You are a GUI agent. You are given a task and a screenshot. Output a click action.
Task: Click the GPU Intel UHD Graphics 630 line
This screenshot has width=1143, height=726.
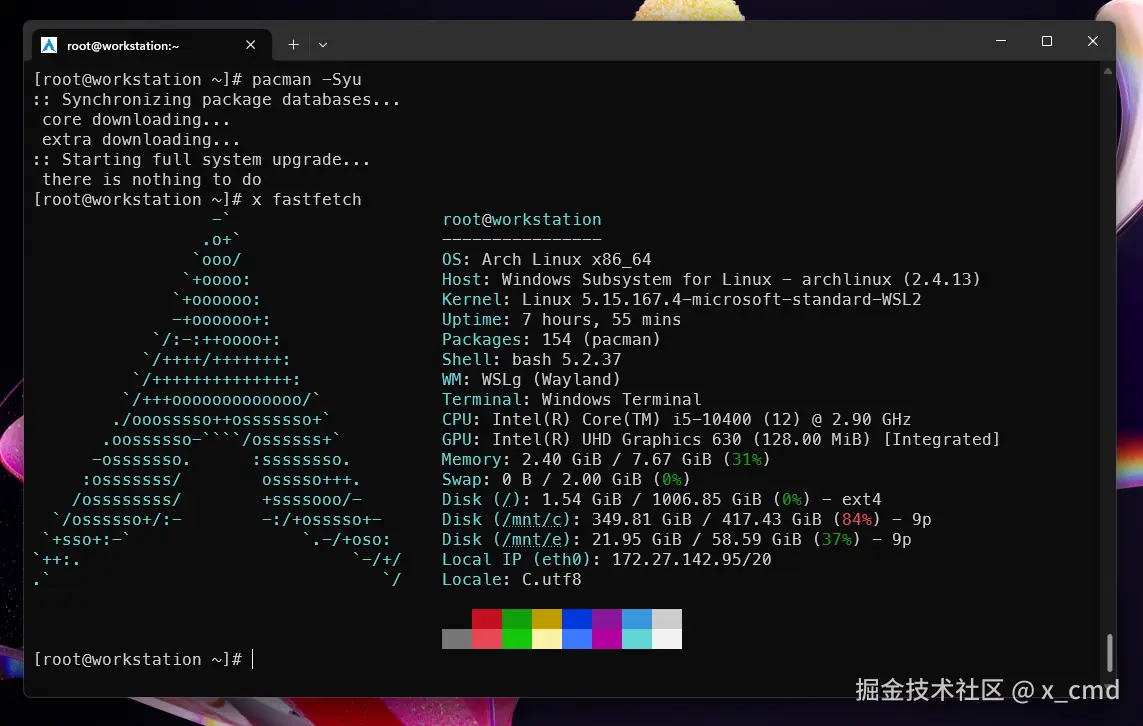click(721, 440)
